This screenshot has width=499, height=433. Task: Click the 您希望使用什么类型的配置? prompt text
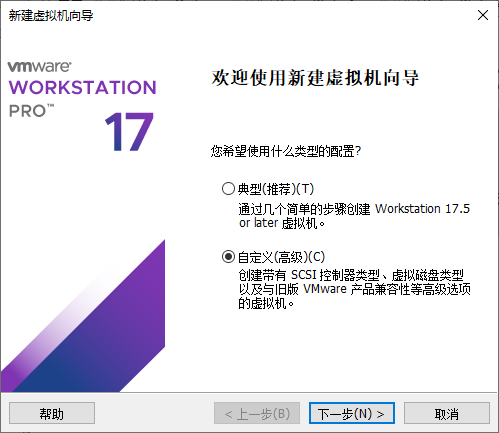pos(286,151)
